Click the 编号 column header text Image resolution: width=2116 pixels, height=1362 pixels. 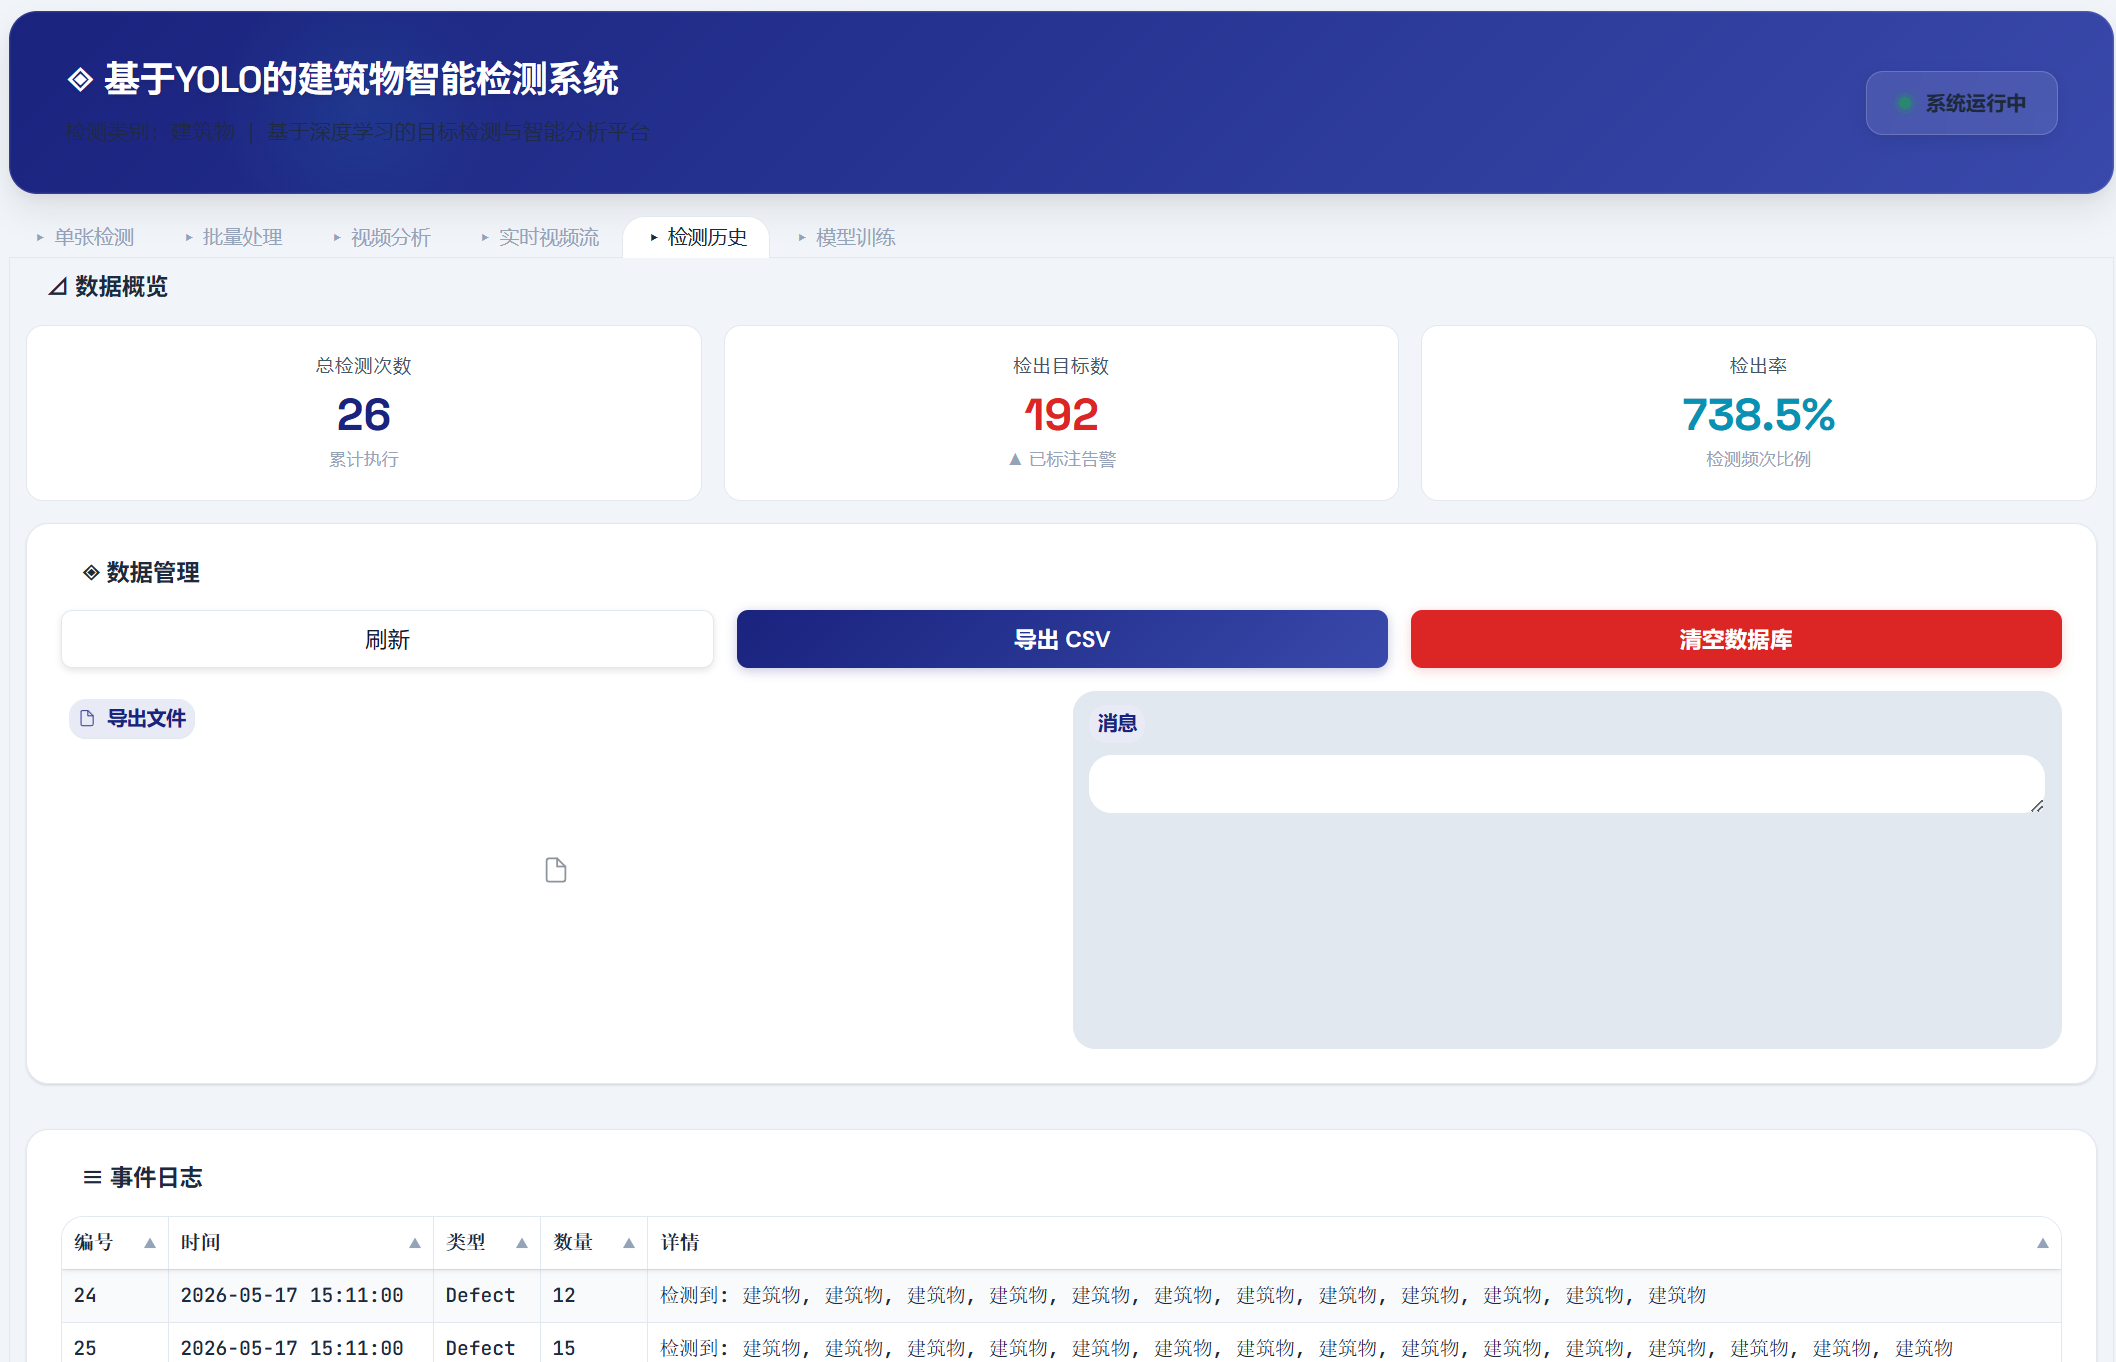point(93,1243)
